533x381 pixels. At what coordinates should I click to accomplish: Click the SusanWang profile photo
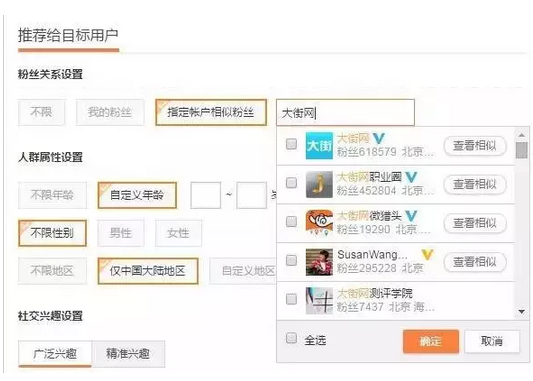pos(319,262)
